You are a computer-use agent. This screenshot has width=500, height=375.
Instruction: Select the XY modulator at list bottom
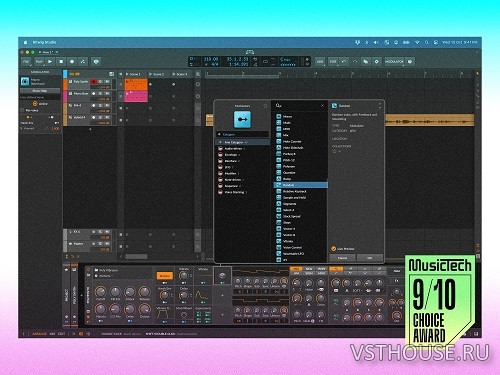tap(300, 260)
